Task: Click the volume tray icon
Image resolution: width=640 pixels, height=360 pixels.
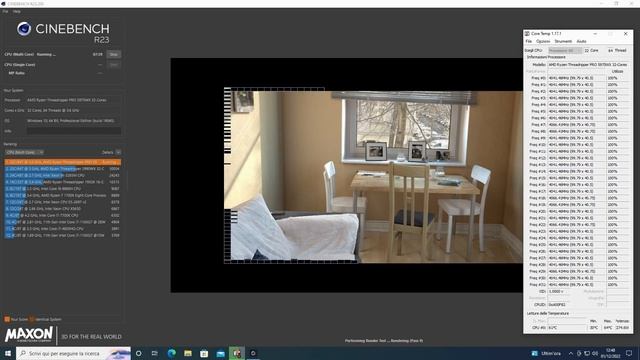Action: pos(595,353)
